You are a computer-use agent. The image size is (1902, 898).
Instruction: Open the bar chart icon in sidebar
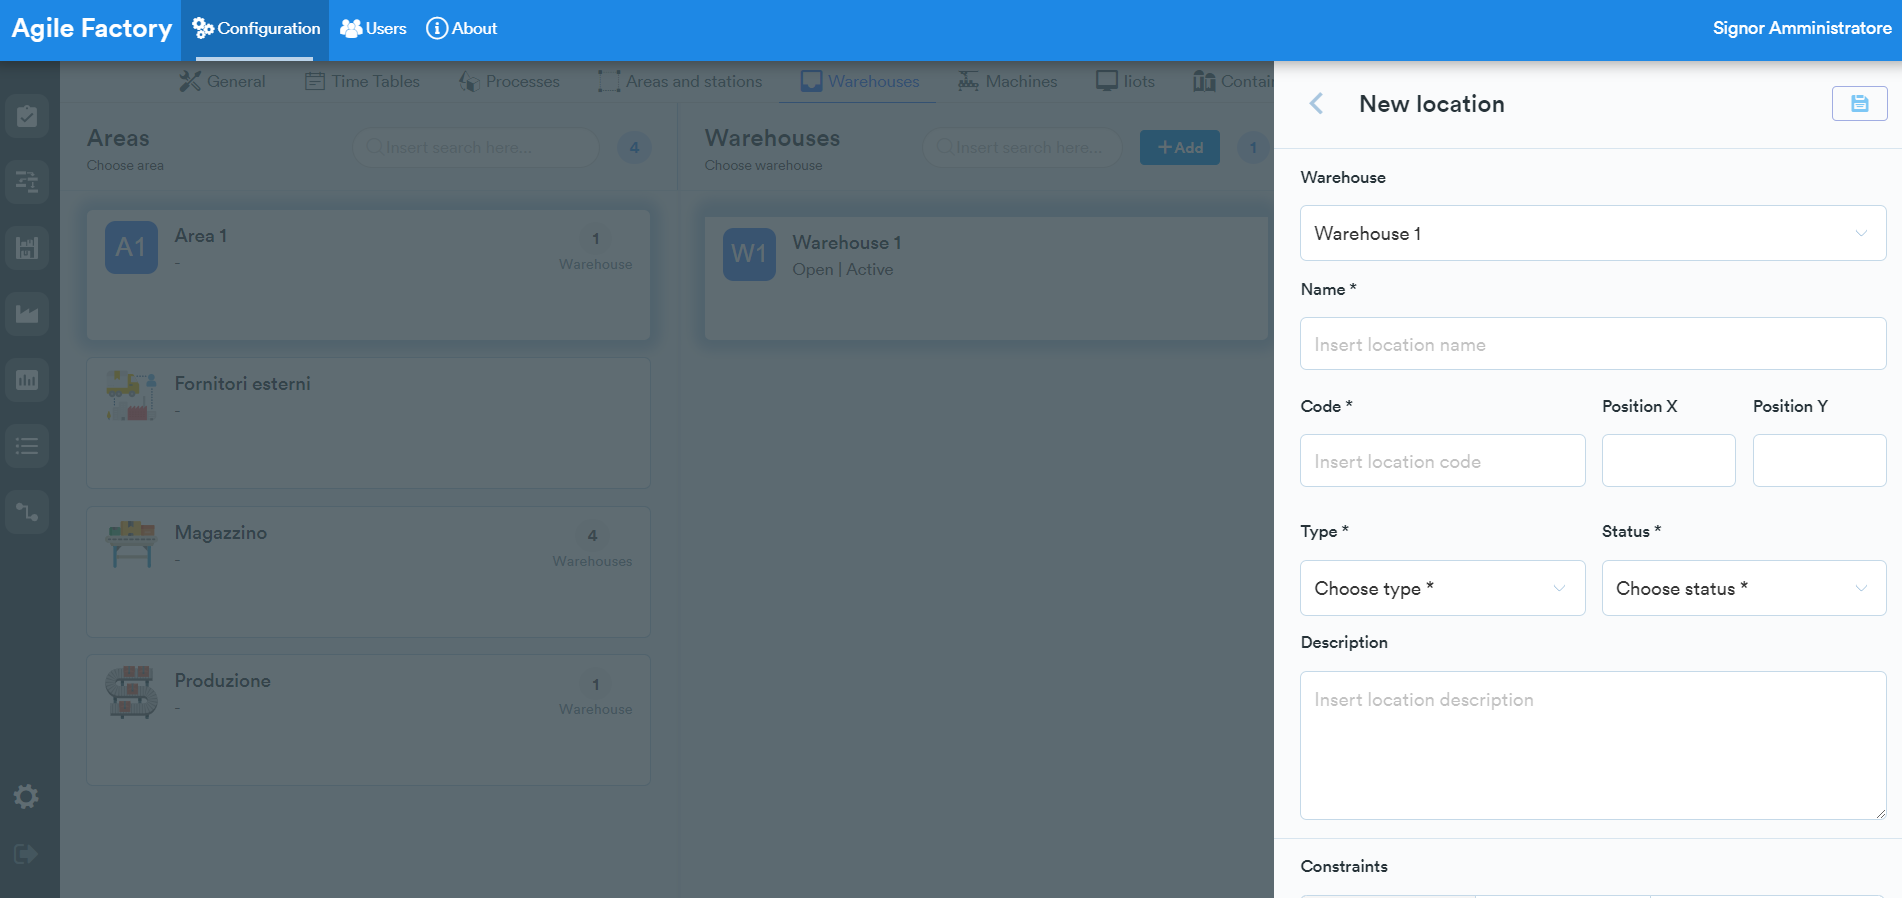pos(27,380)
